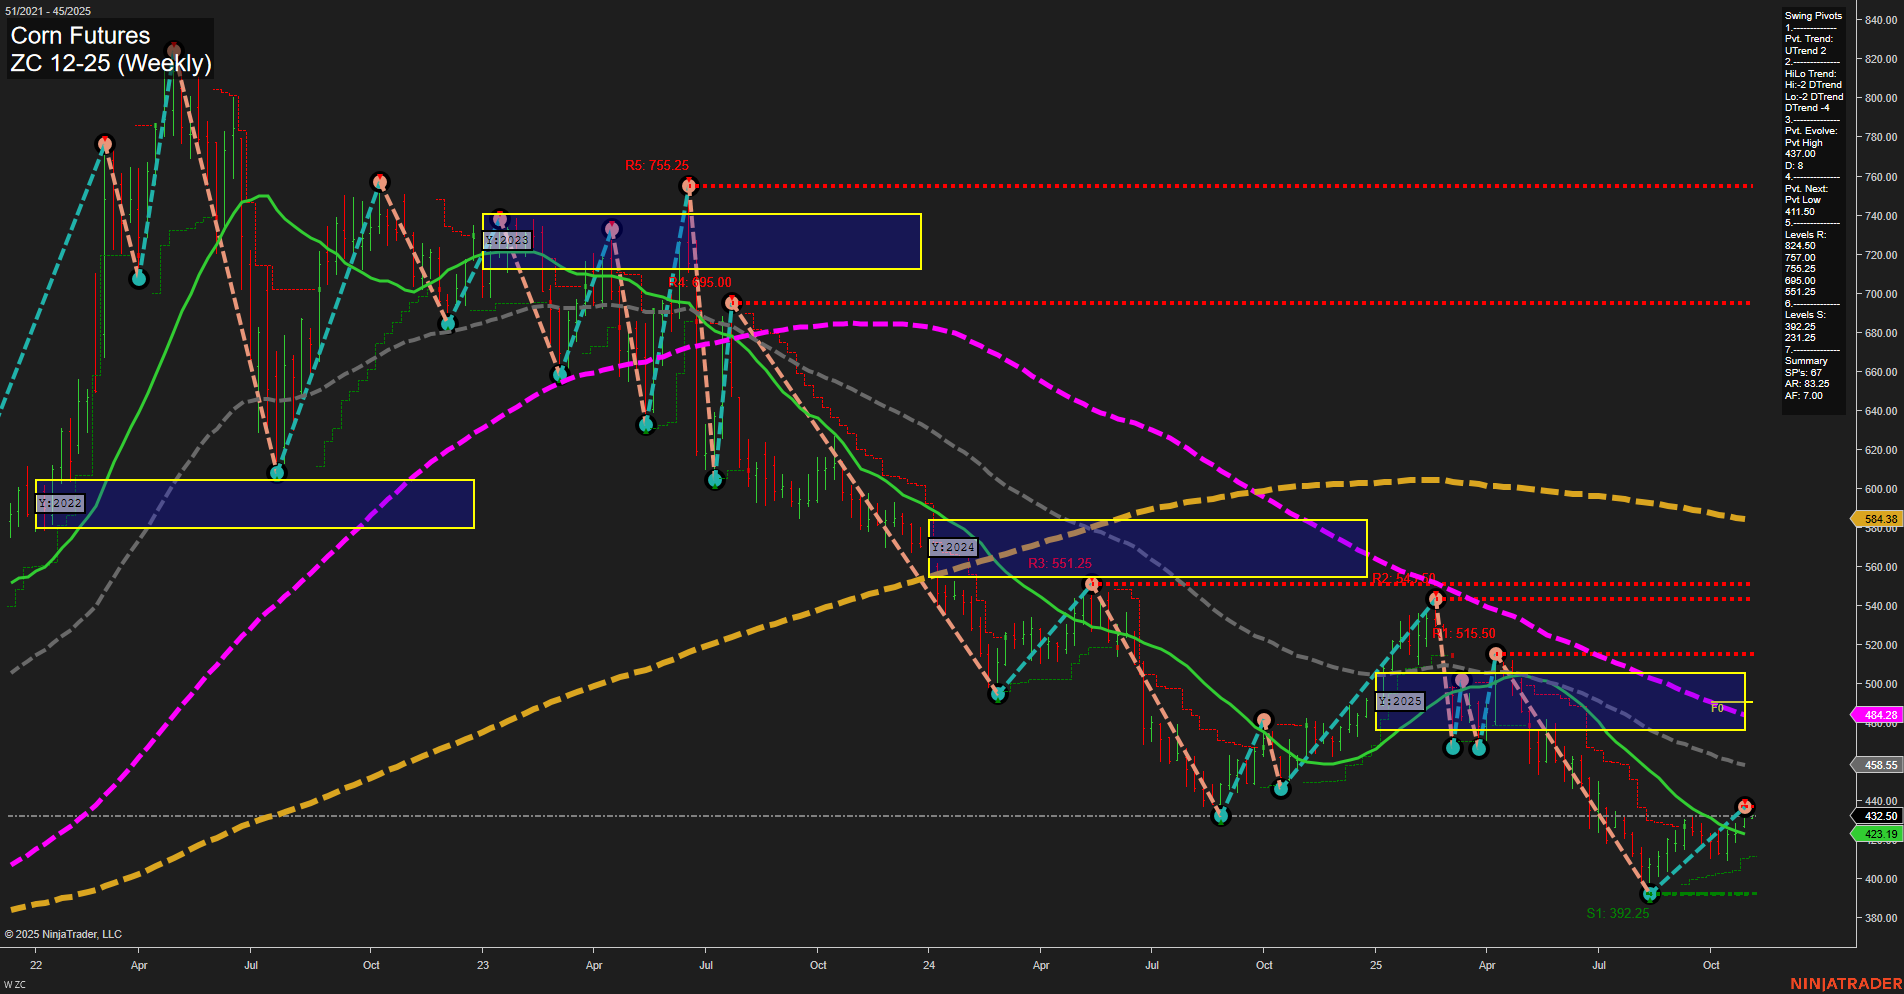1904x994 pixels.
Task: Select the Y:2022 yearly range marker
Action: coord(59,503)
